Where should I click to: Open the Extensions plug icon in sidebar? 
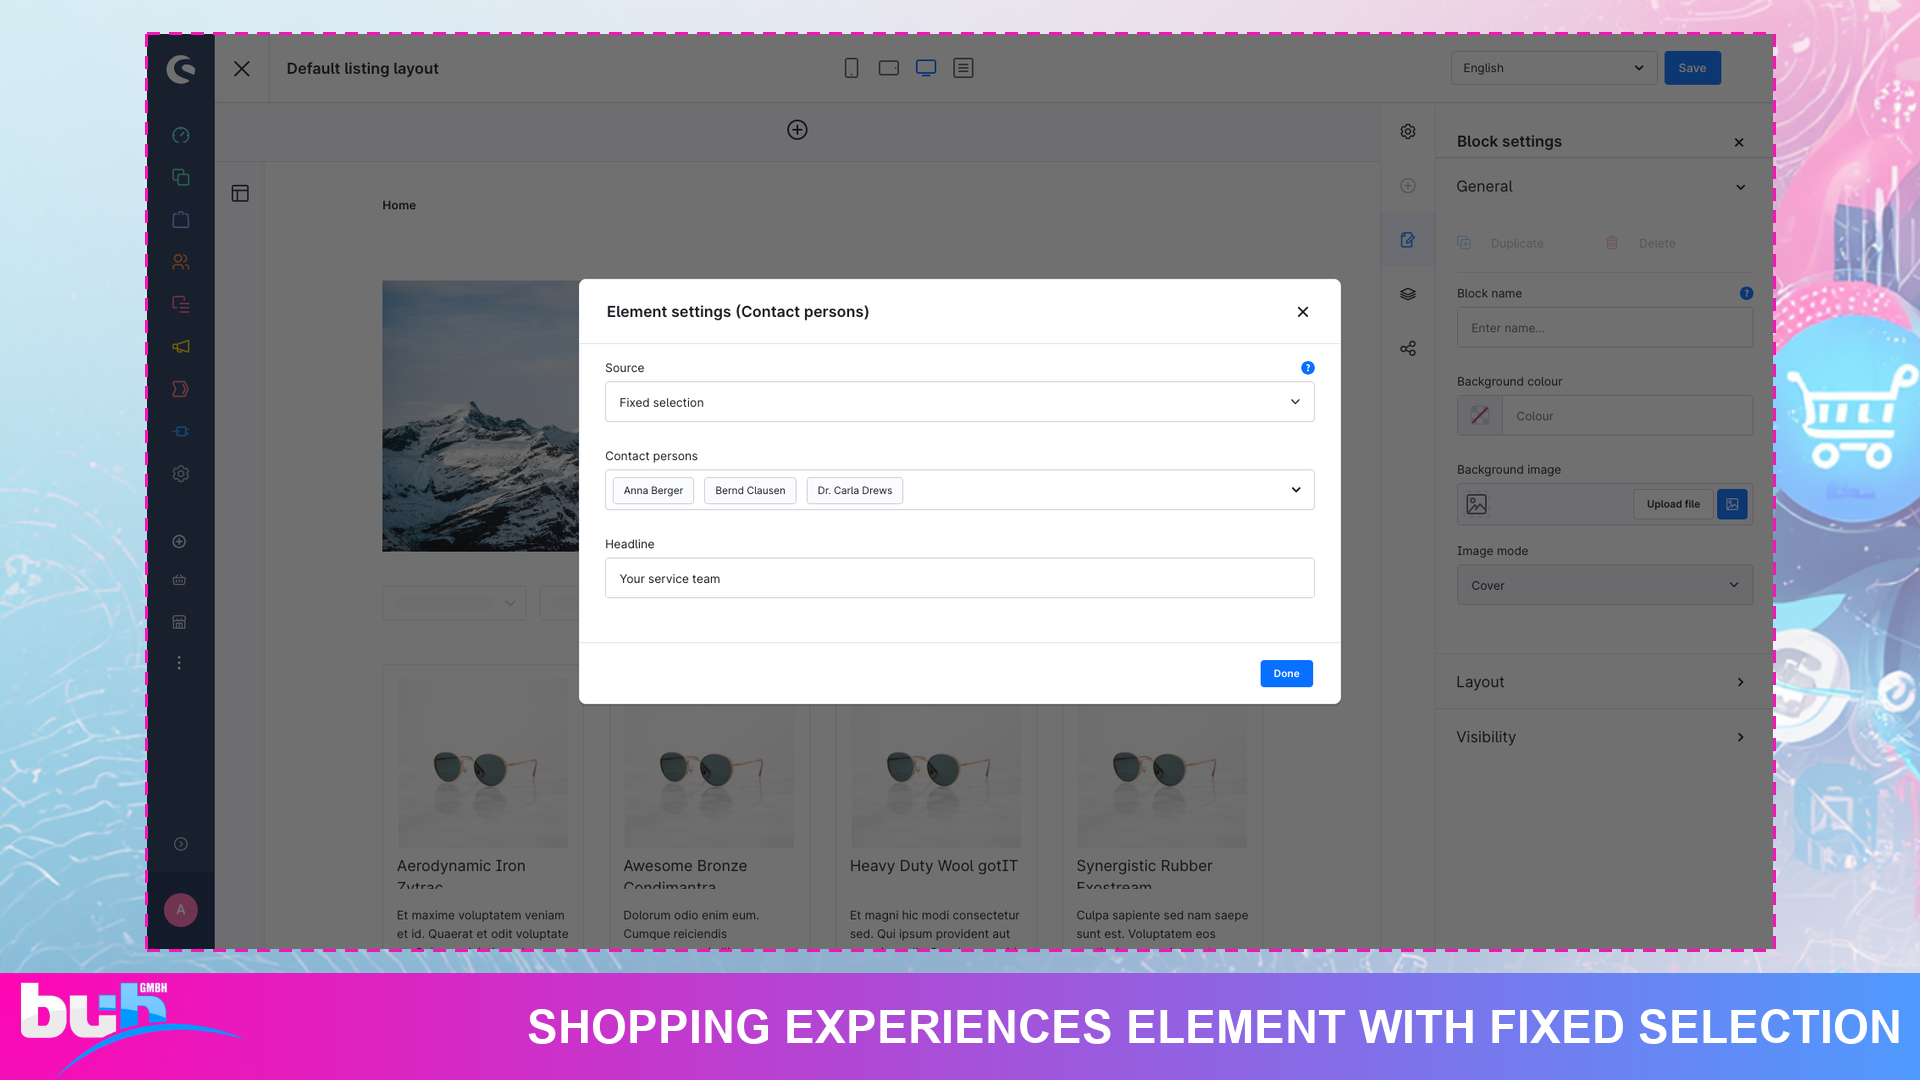pos(181,431)
